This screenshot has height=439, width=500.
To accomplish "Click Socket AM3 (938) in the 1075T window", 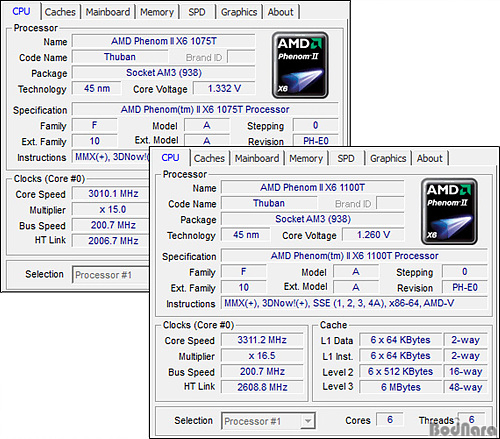I will tap(164, 73).
